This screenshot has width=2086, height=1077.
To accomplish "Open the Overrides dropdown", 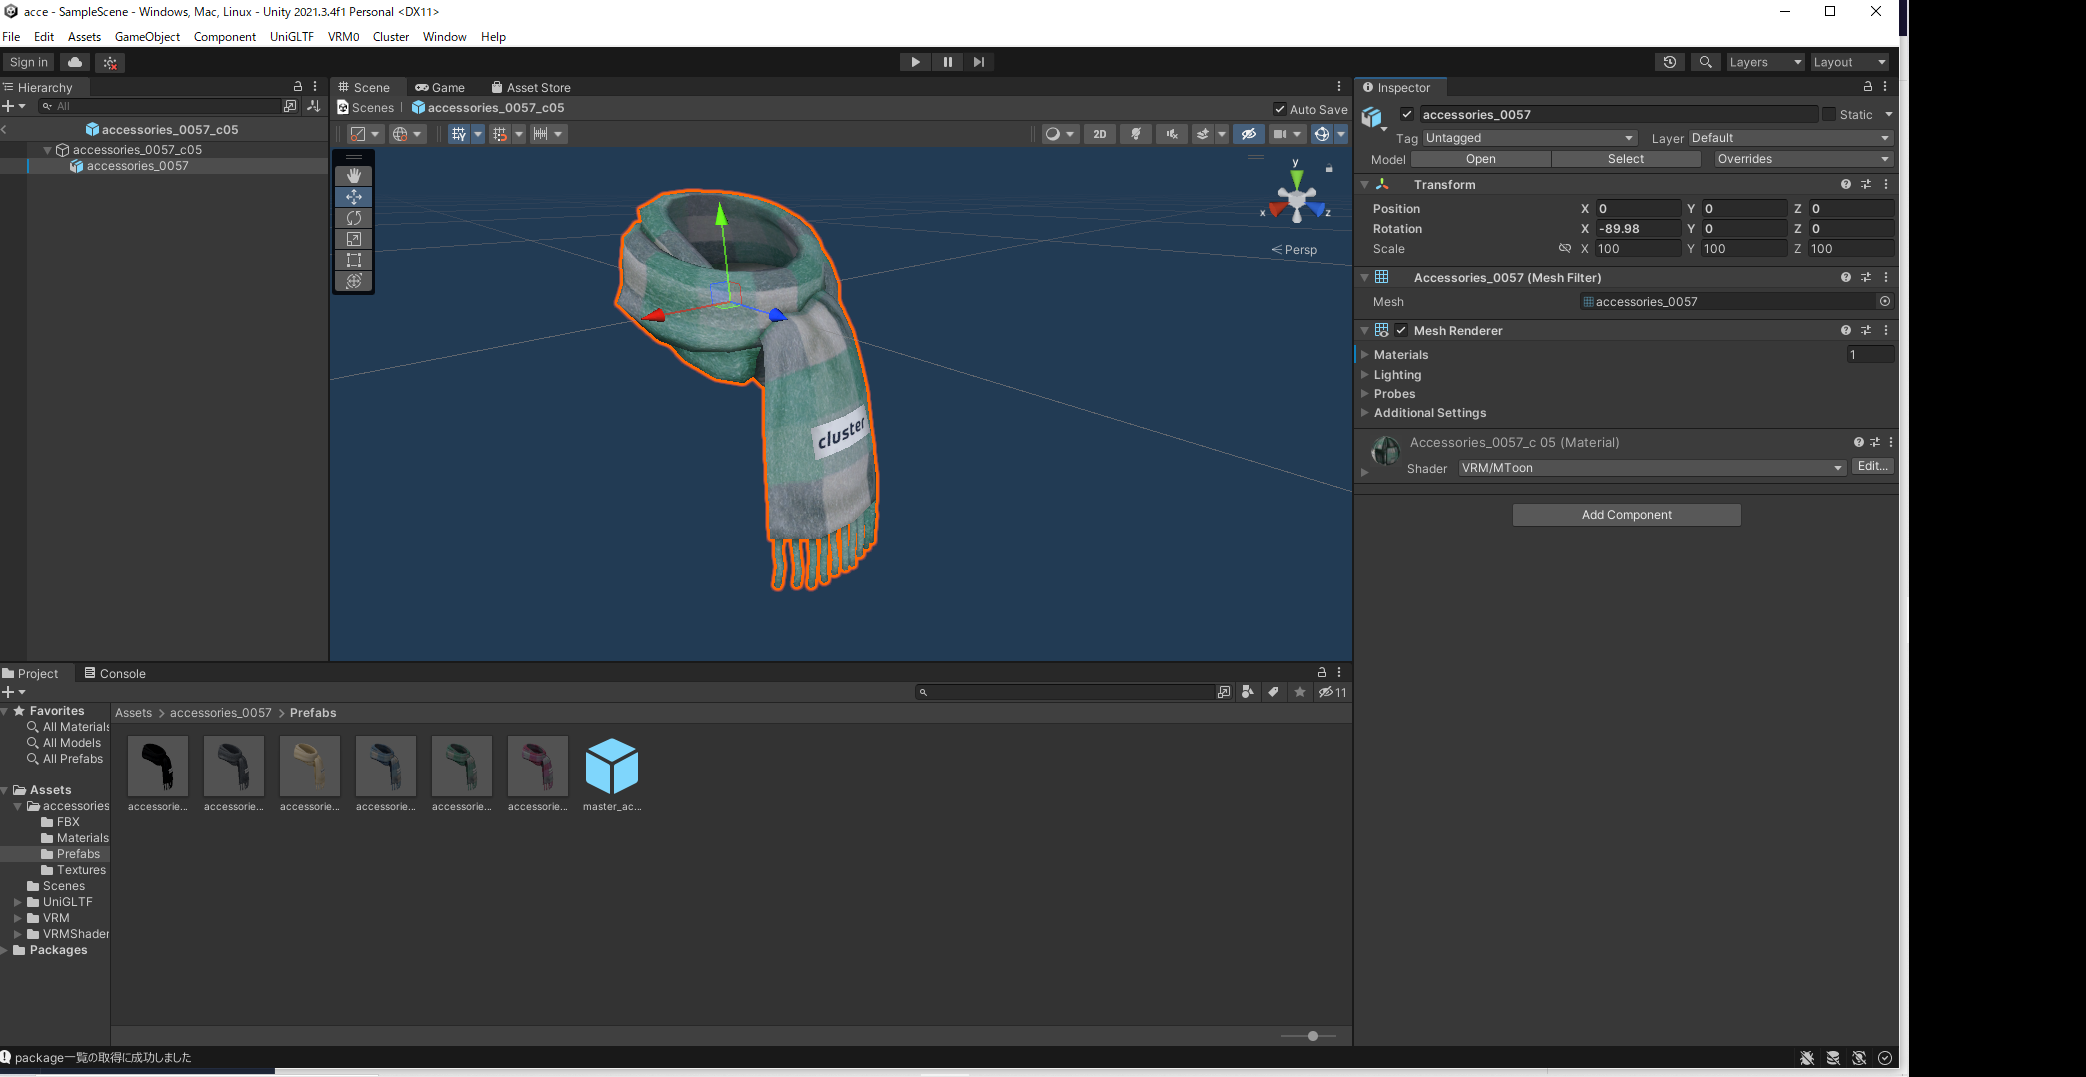I will (1803, 159).
